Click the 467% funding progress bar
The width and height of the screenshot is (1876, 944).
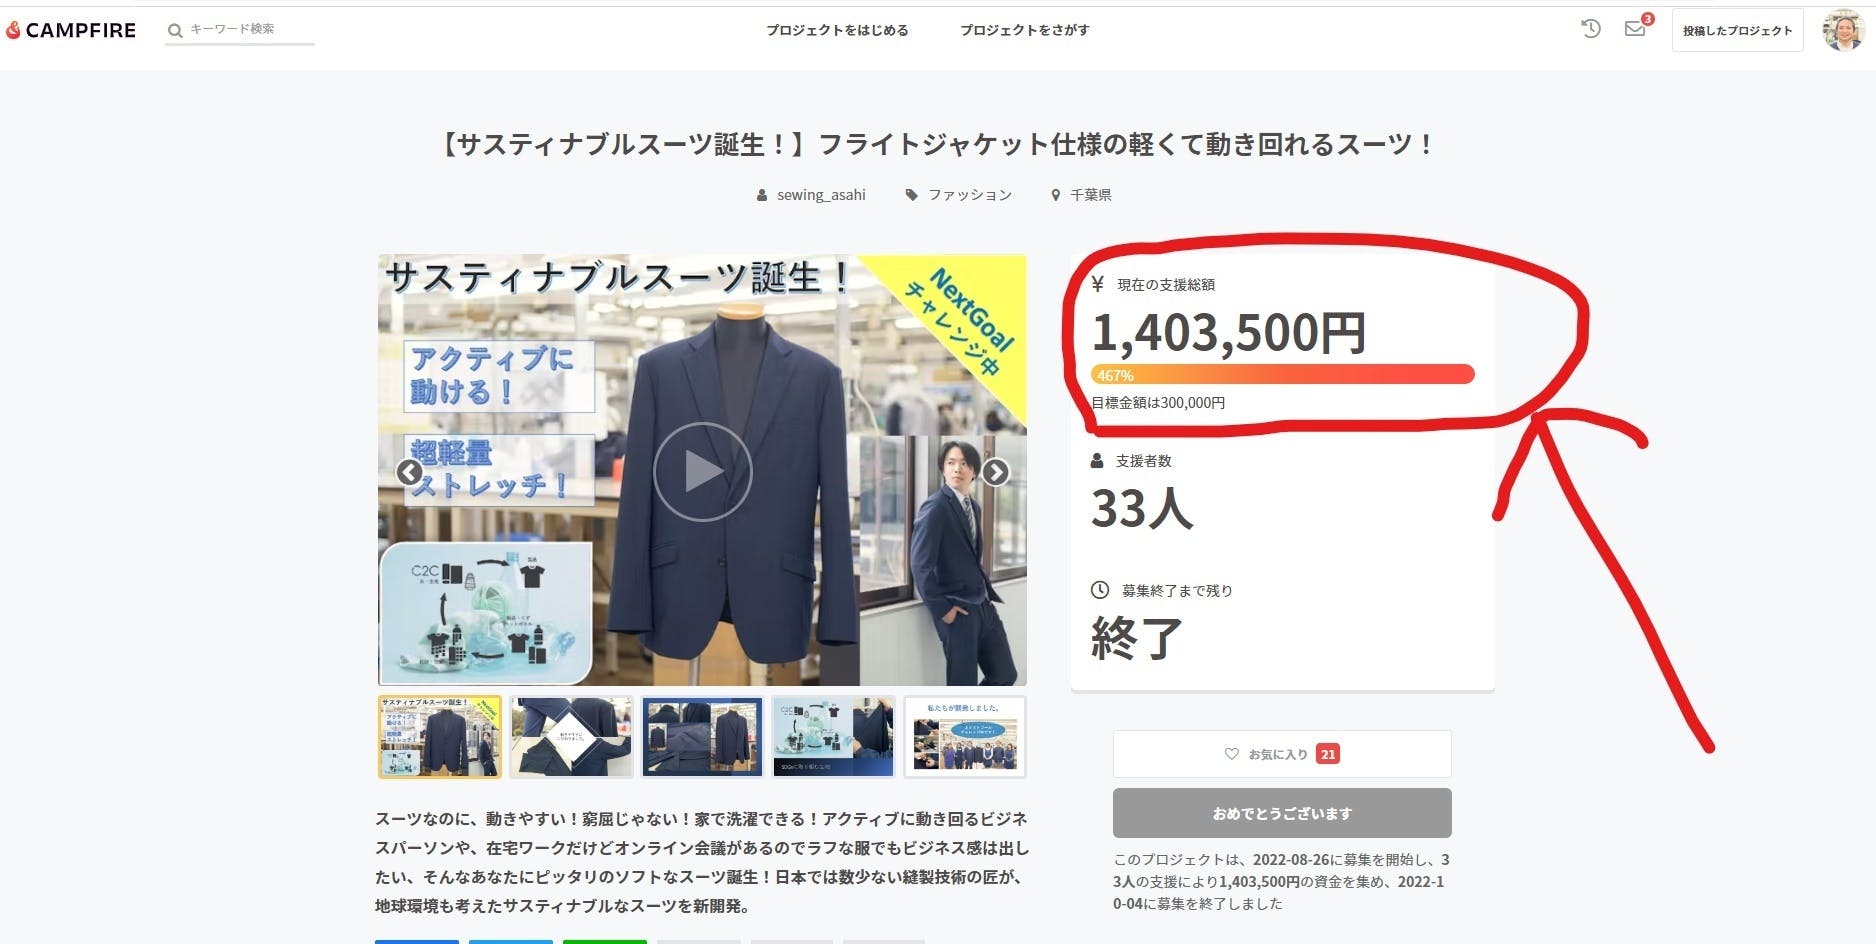click(1282, 375)
